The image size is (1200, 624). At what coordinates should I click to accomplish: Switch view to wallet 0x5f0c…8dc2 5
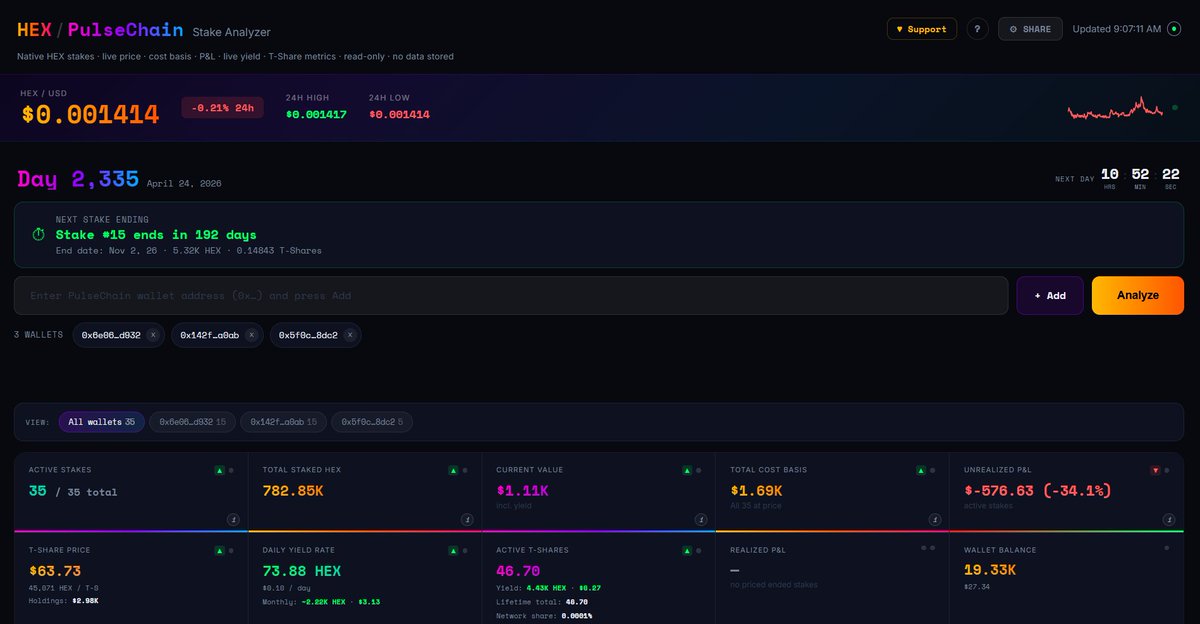[372, 422]
